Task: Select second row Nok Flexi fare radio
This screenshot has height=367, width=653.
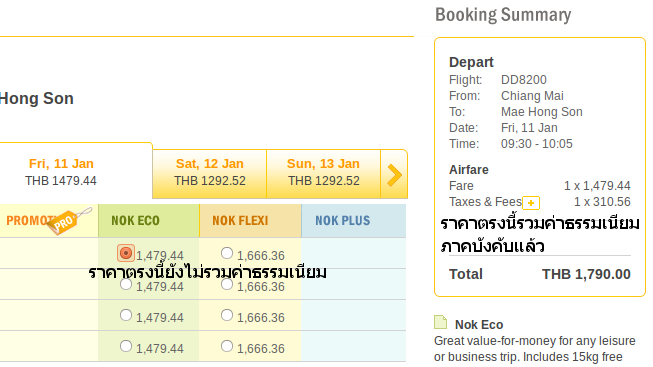Action: [227, 284]
